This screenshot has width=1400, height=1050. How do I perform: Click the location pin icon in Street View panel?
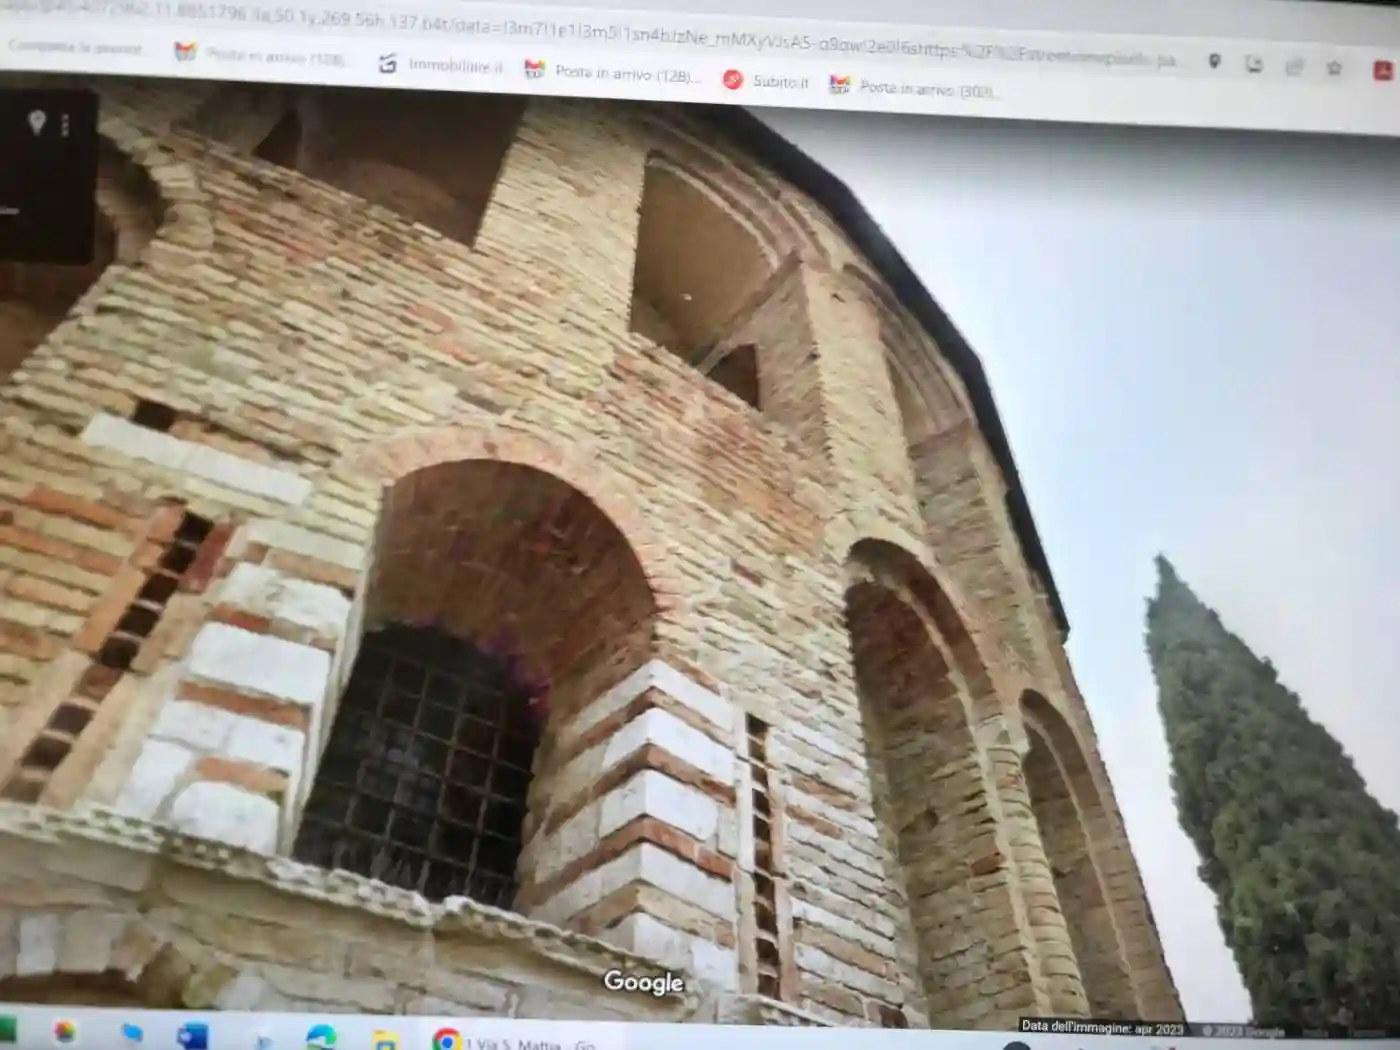(x=37, y=122)
